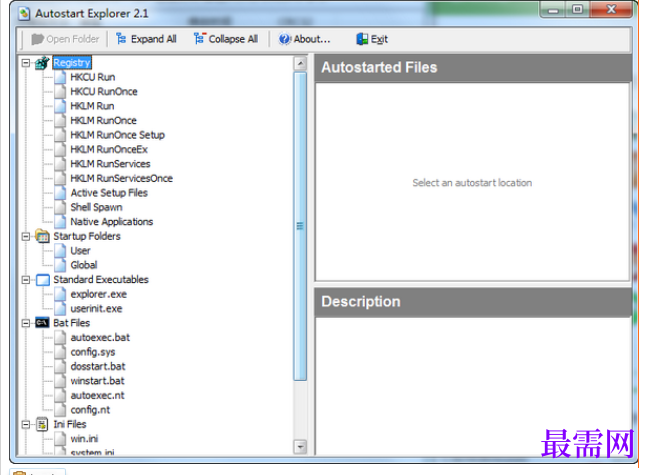Select the Registry root node
The image size is (653, 475).
[72, 63]
